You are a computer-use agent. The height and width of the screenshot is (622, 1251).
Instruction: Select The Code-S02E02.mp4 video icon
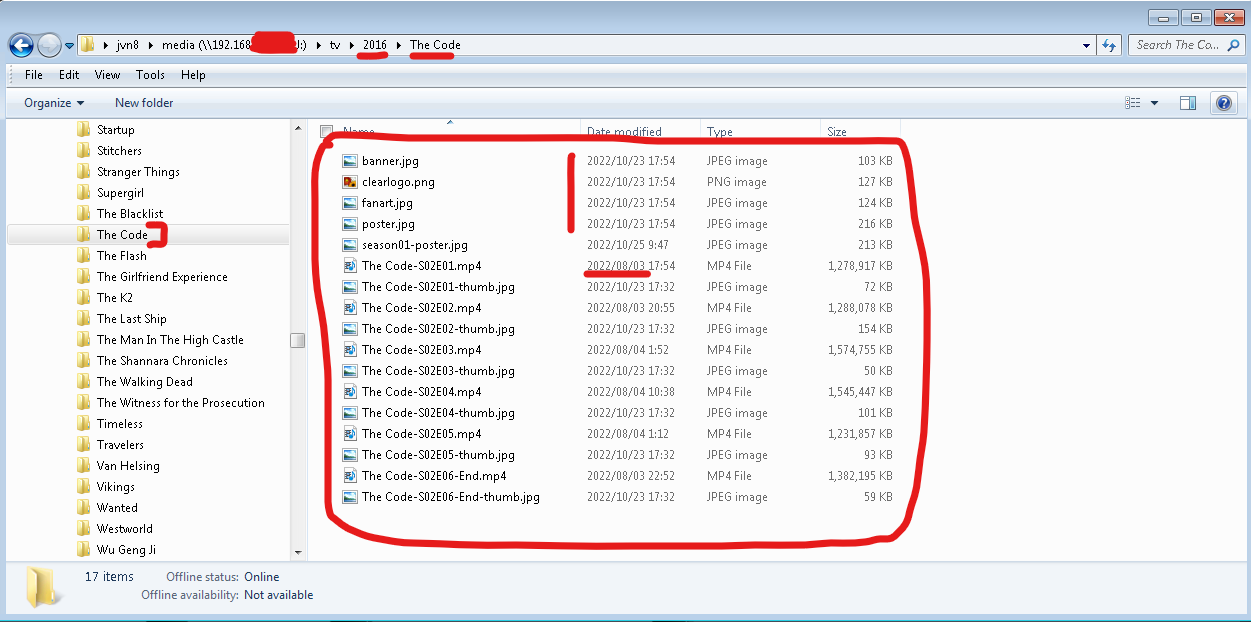[x=350, y=308]
